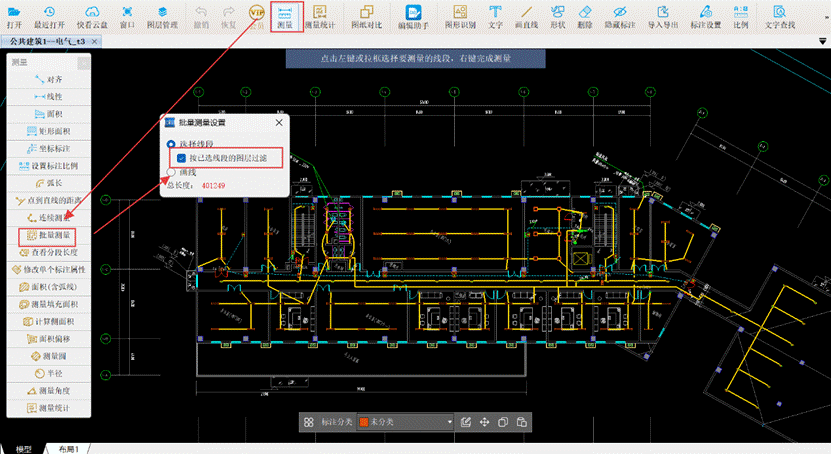Select 弧长 arc length
This screenshot has height=454, width=831.
49,183
